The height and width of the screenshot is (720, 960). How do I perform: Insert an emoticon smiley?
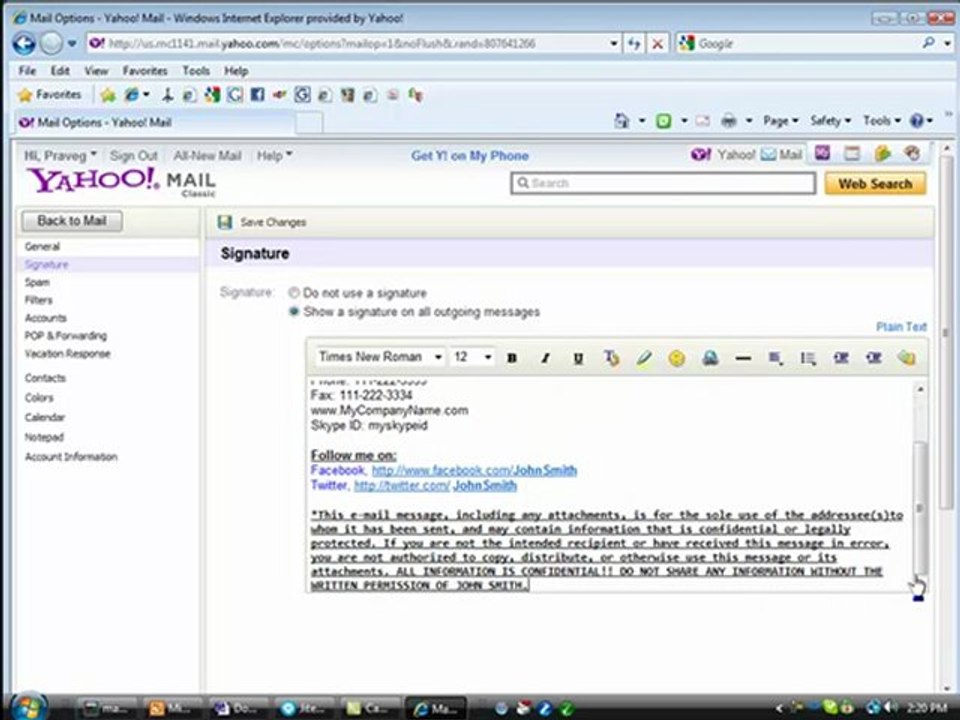677,358
